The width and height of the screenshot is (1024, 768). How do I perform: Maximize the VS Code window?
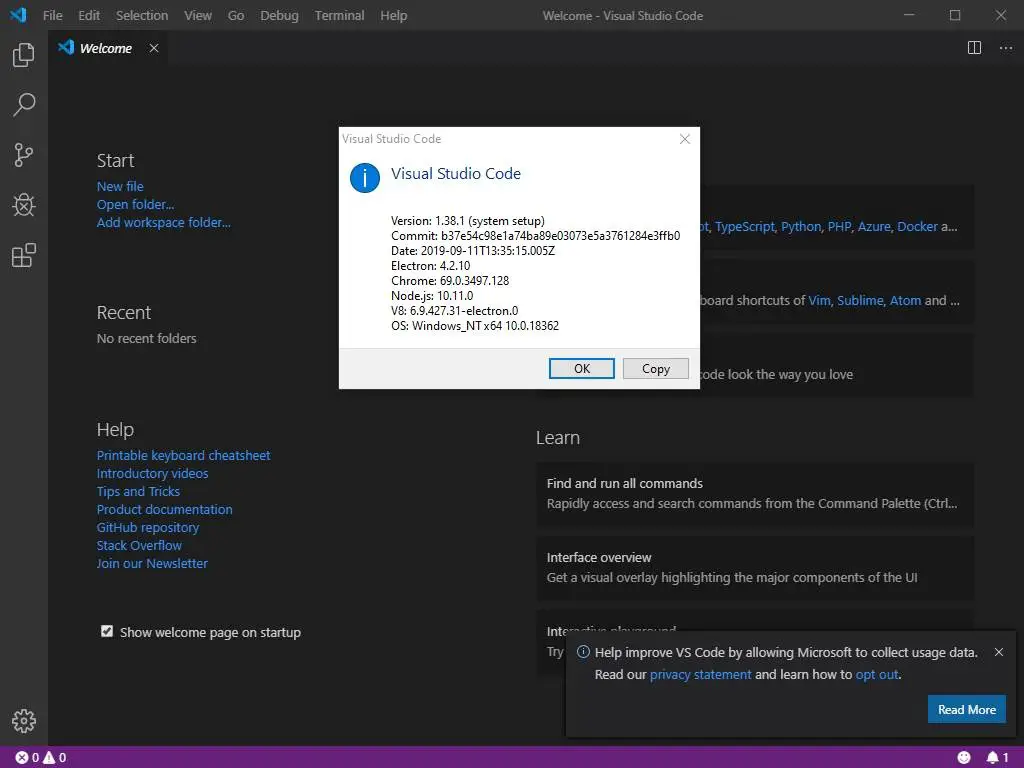955,14
